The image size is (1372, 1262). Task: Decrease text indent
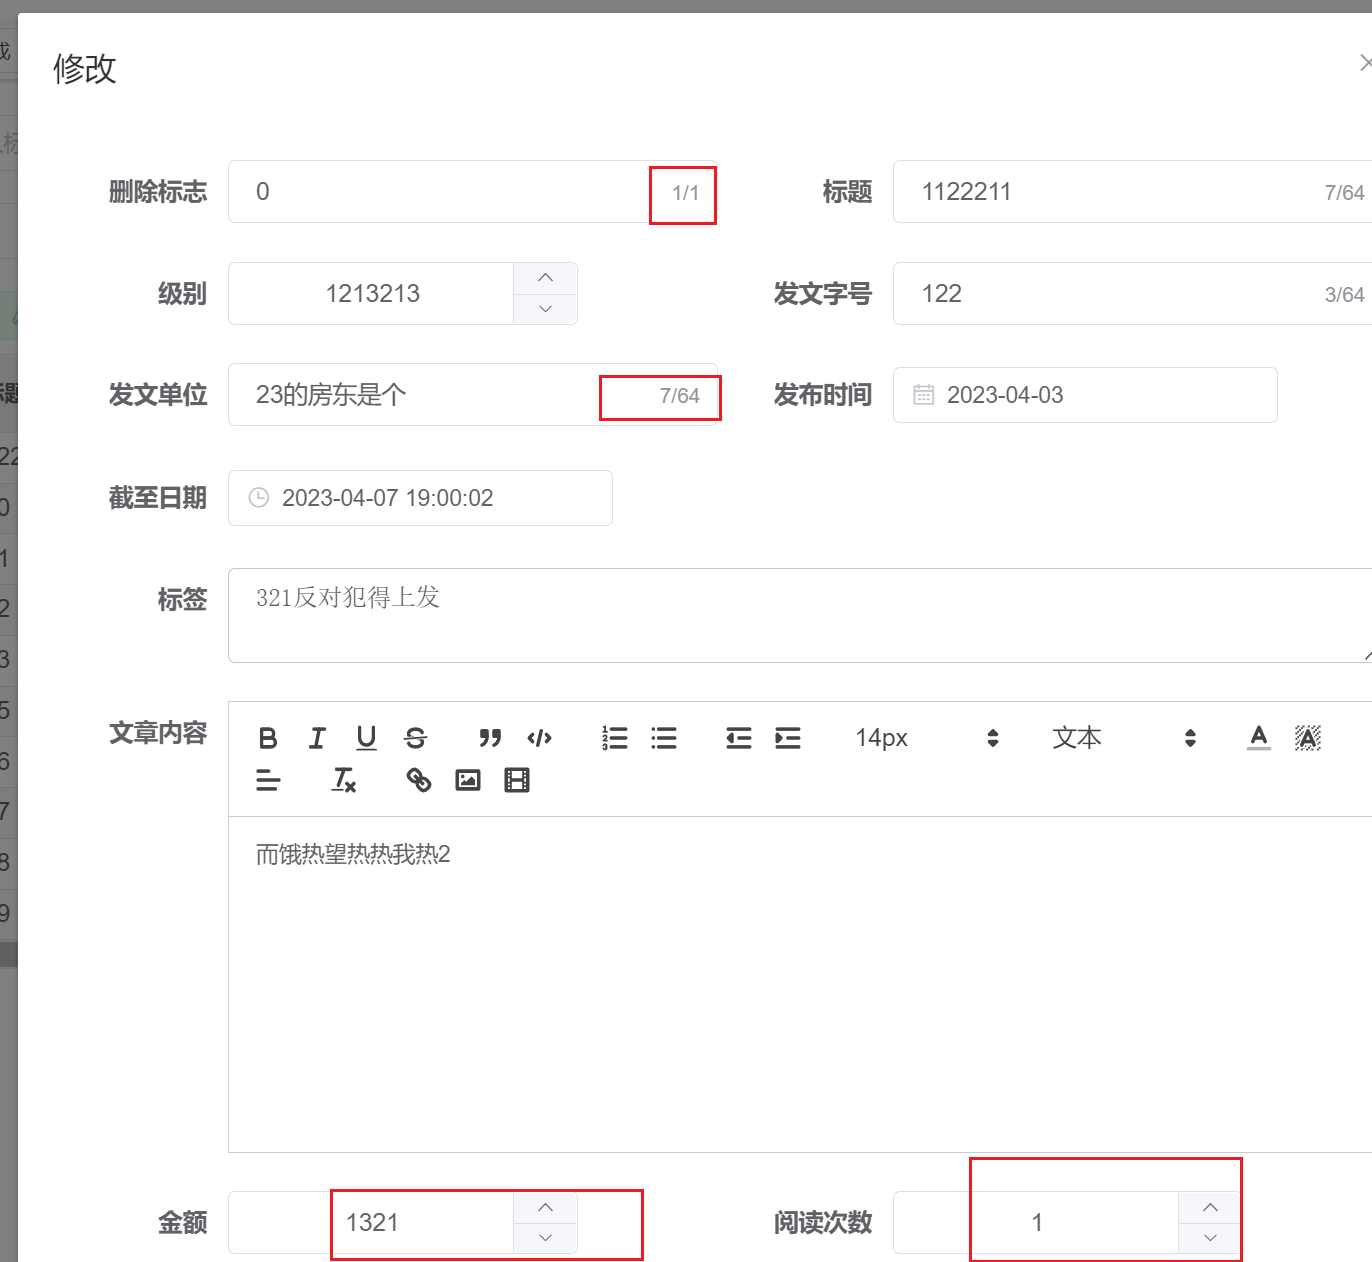(738, 738)
